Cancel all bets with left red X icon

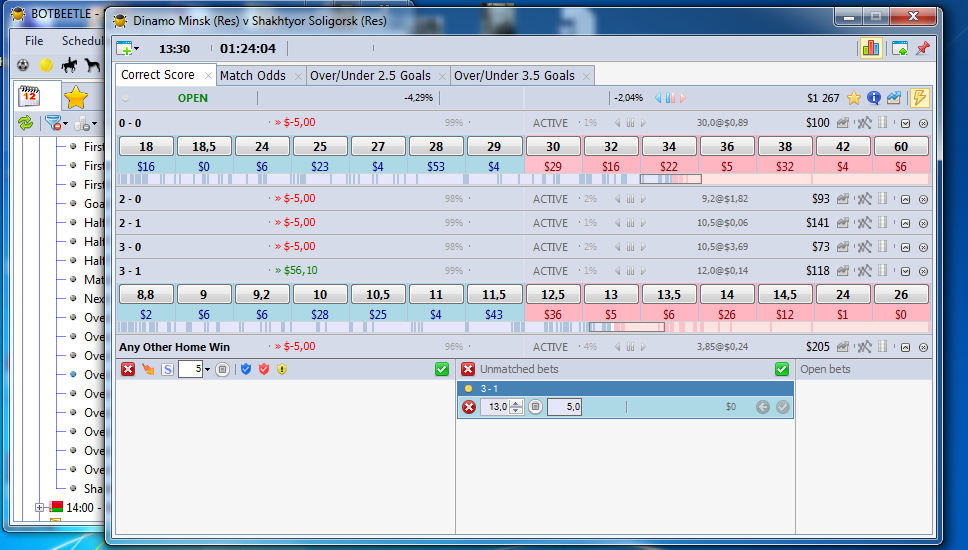(128, 369)
